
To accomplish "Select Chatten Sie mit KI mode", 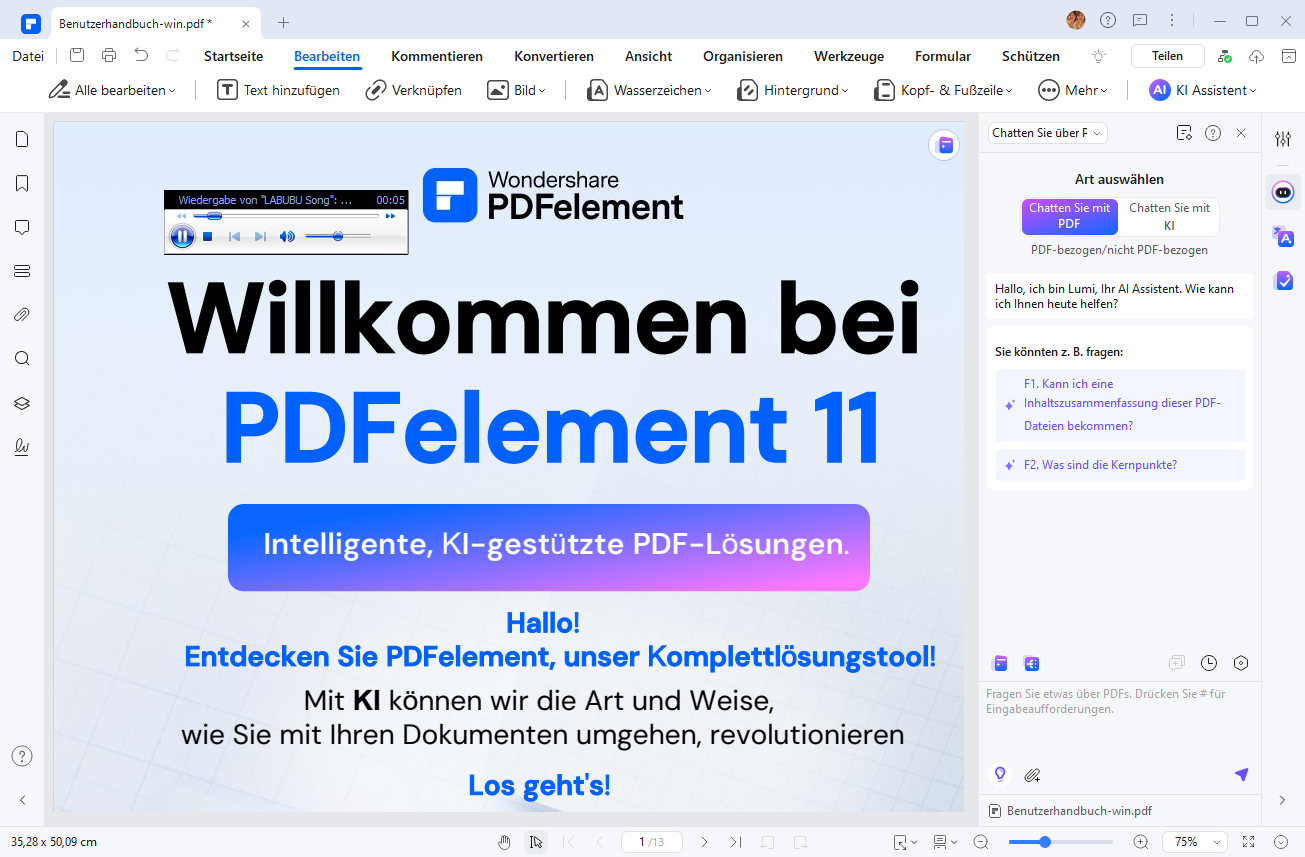I will pos(1169,216).
